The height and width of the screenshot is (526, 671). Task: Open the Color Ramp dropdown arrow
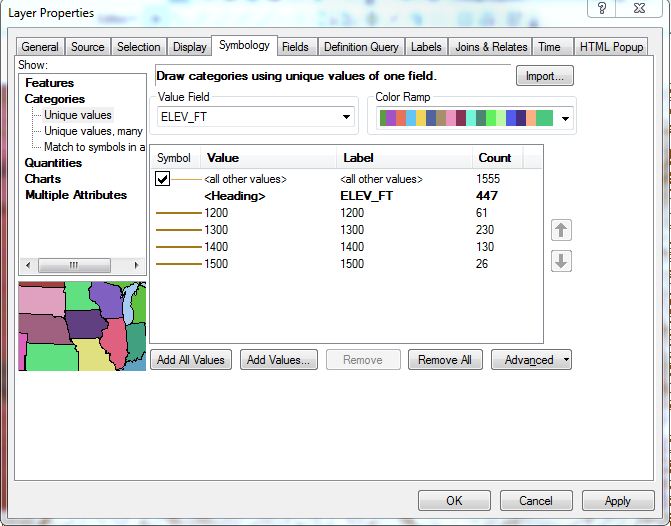[565, 119]
